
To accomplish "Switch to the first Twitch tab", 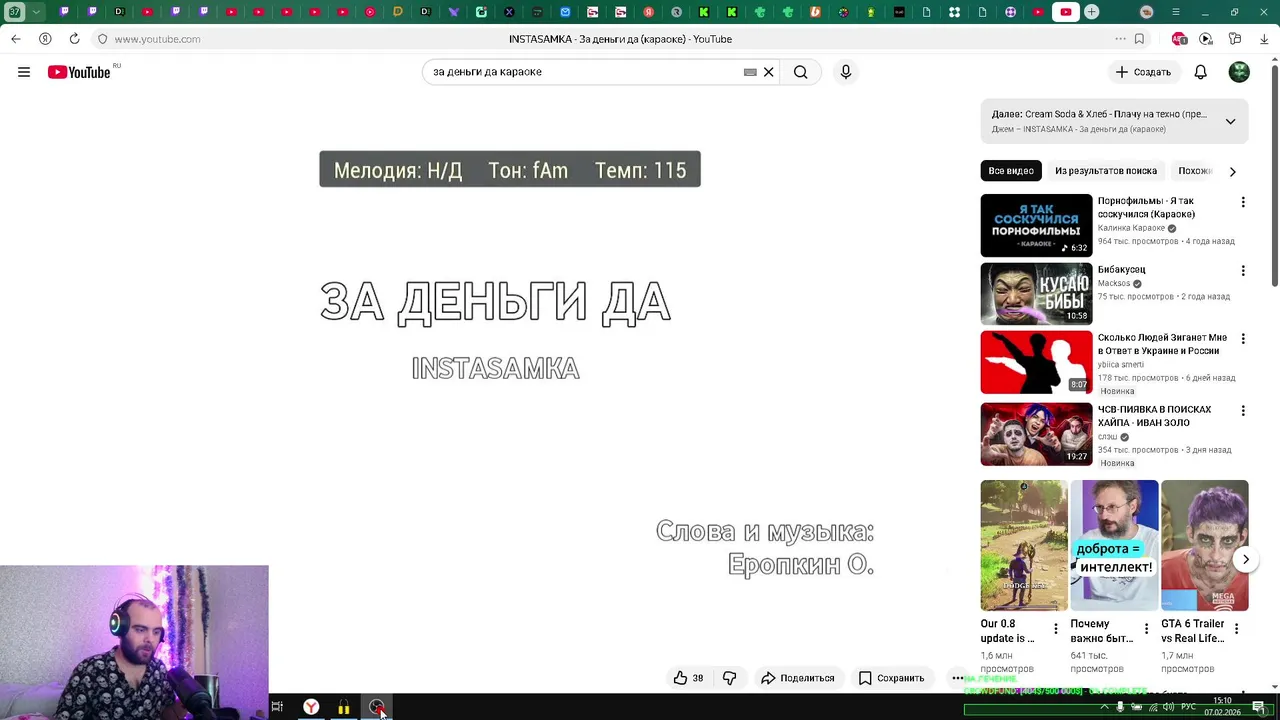I will pyautogui.click(x=65, y=12).
